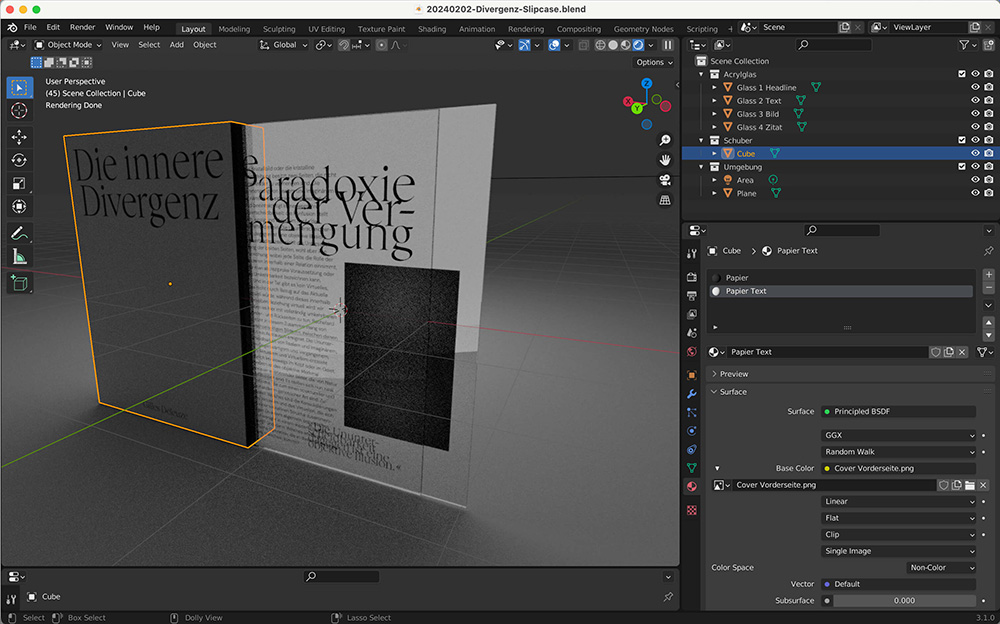
Task: Collapse the Surface panel
Action: click(x=733, y=392)
